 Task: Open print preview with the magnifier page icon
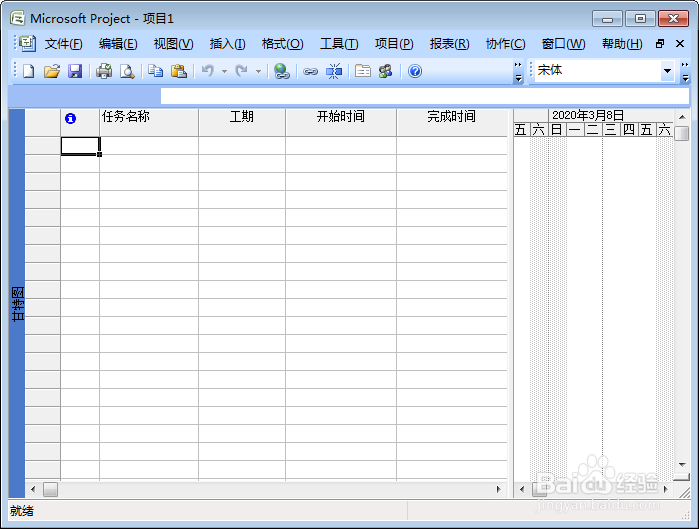127,71
